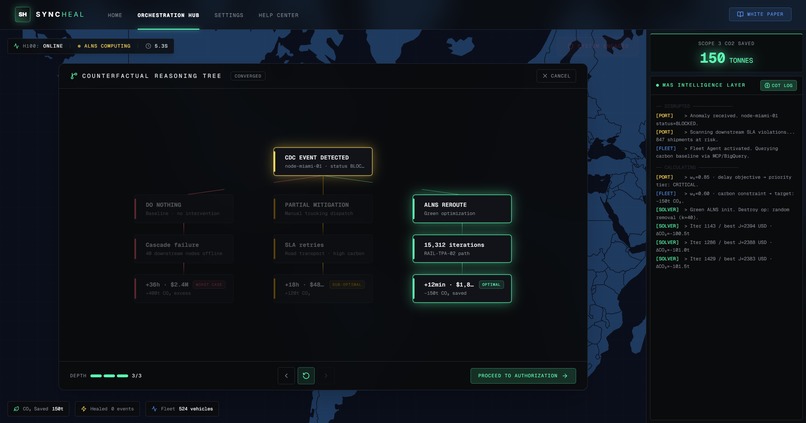
Task: Open the CoT Log button
Action: [778, 85]
